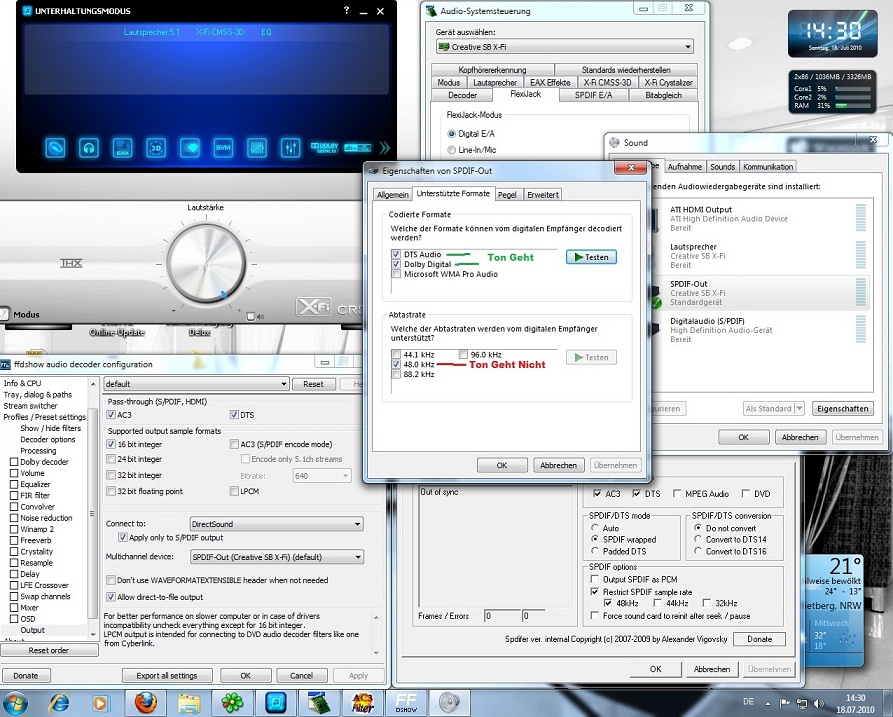Open Windows Media Player from taskbar
Viewport: 893px width, 717px height.
click(100, 703)
